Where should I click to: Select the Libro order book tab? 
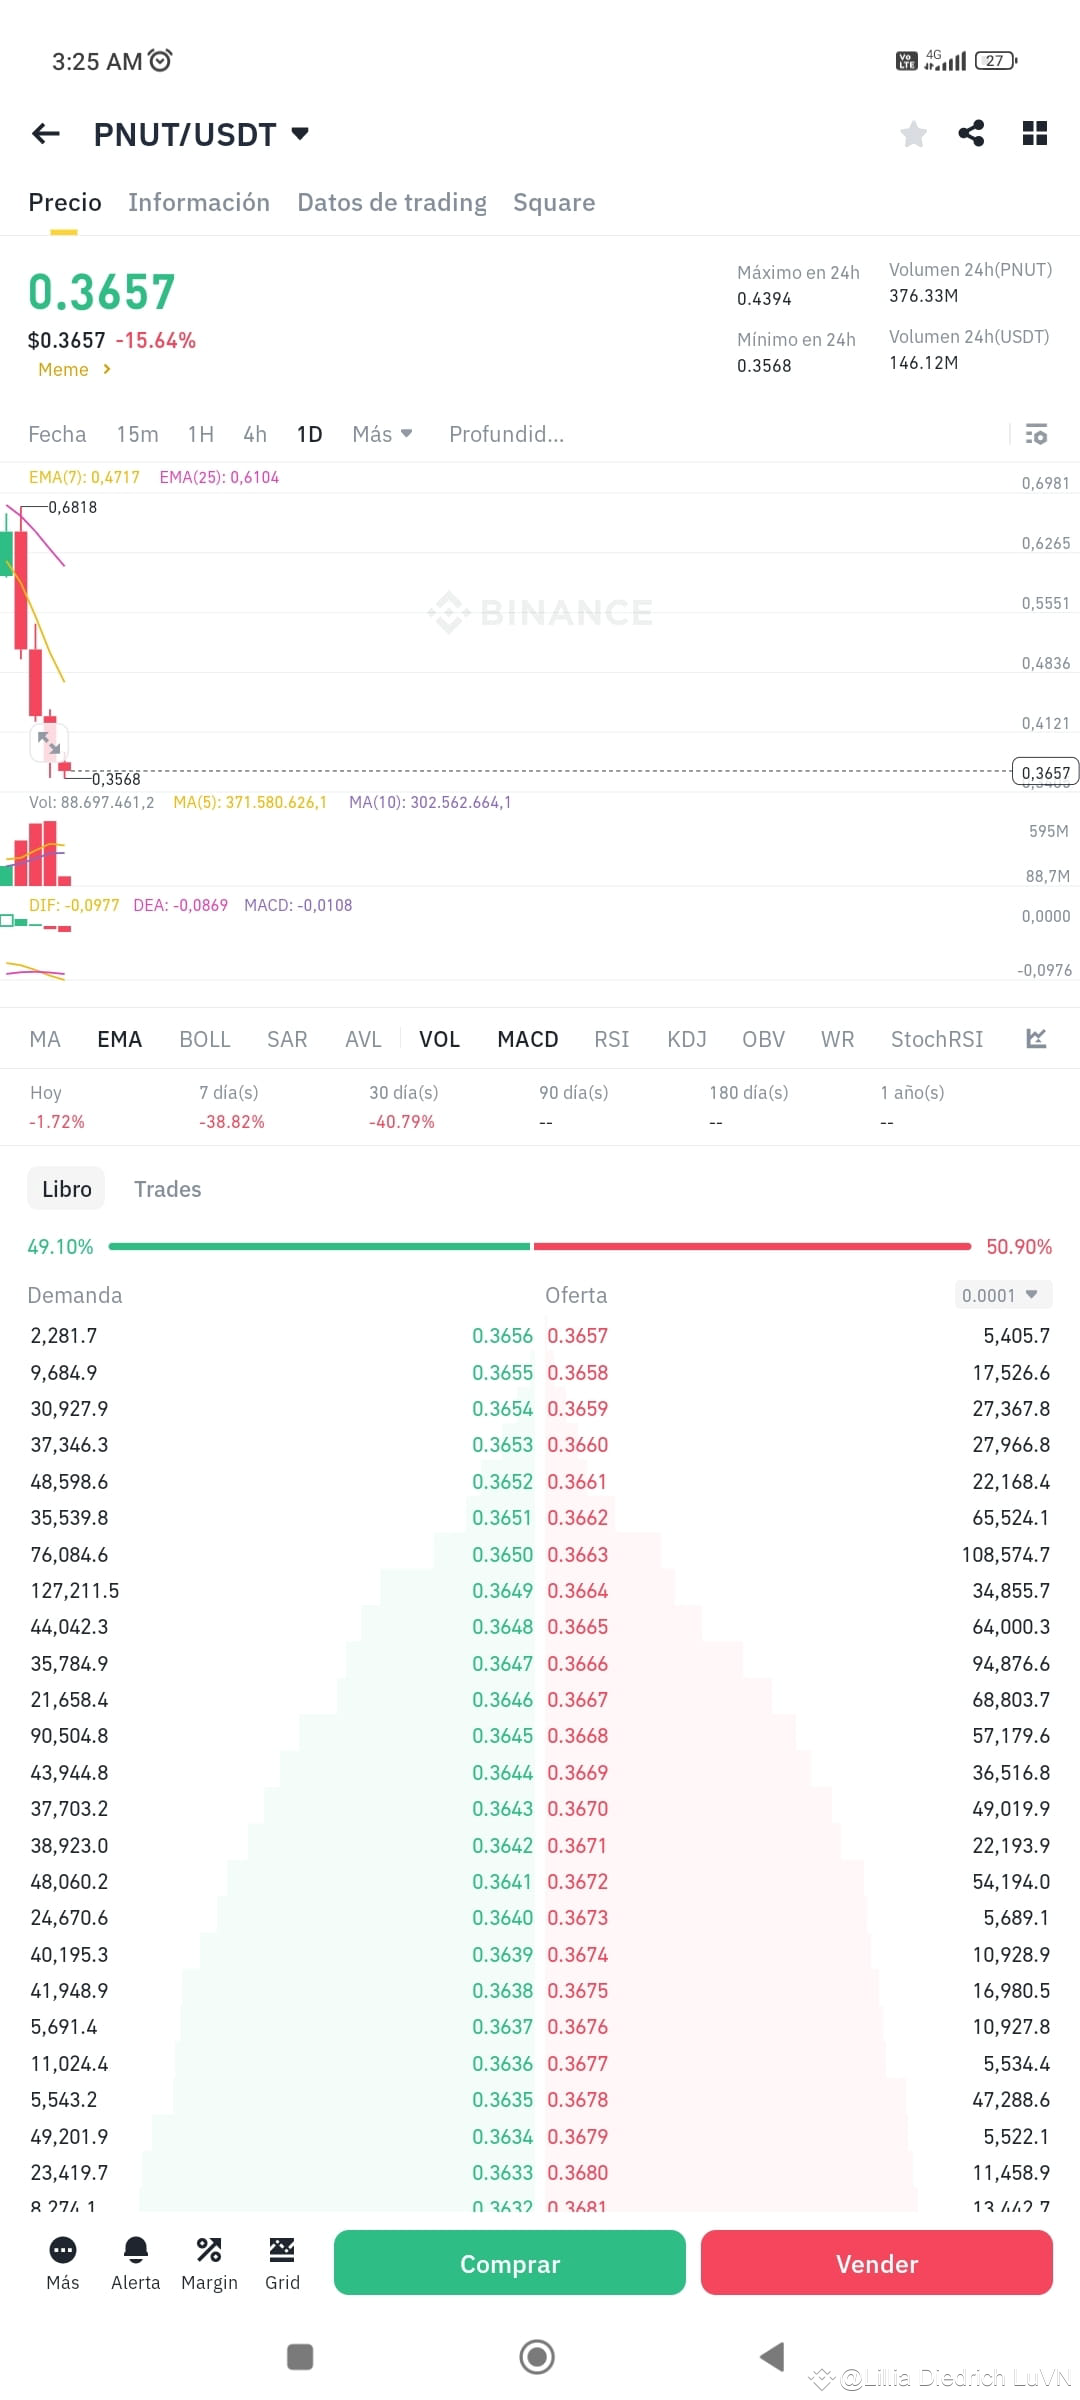pos(66,1188)
